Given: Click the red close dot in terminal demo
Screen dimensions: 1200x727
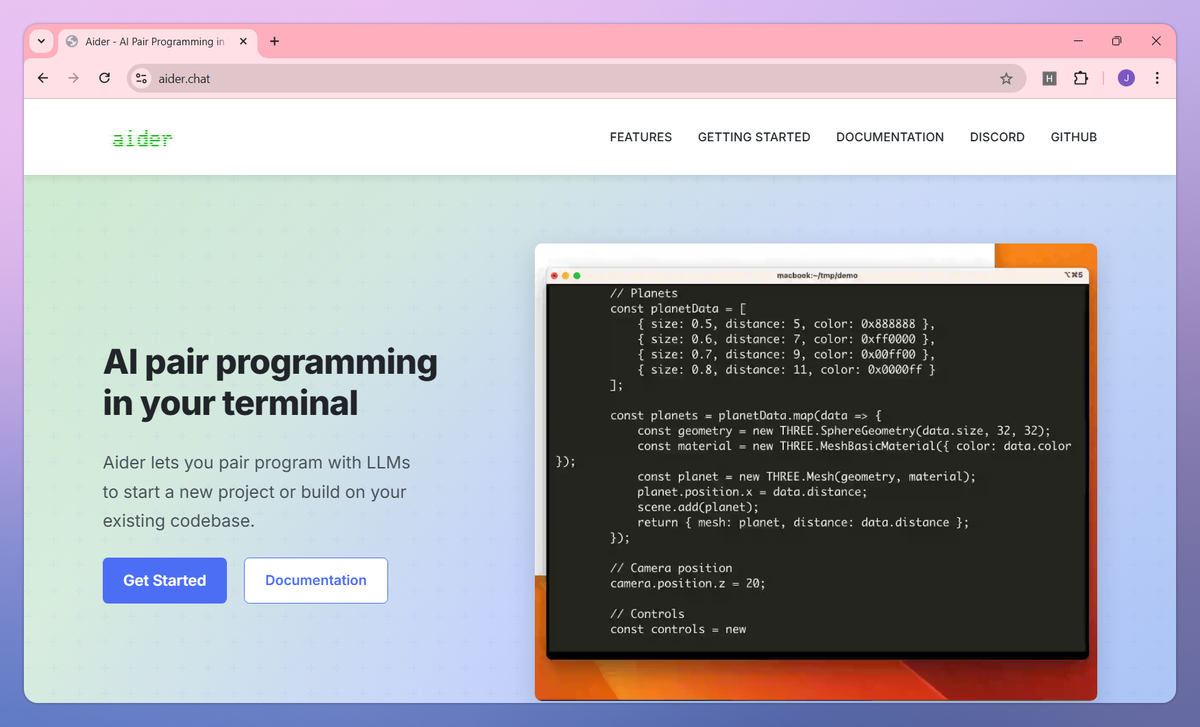Looking at the screenshot, I should pyautogui.click(x=553, y=275).
